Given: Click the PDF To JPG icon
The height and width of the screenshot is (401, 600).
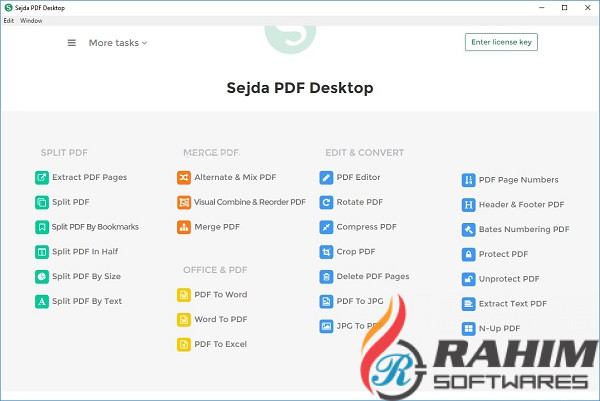Looking at the screenshot, I should click(x=326, y=302).
